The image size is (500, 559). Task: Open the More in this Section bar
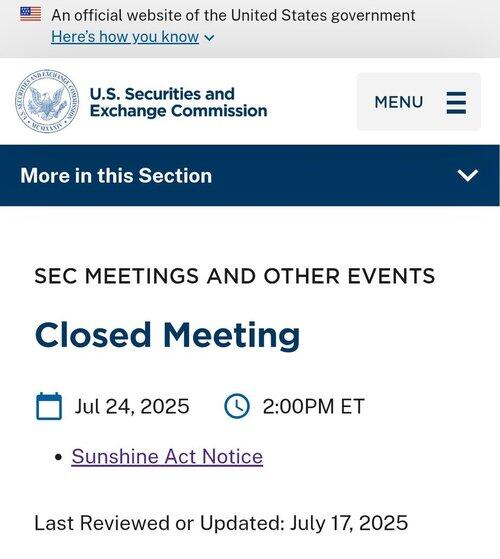250,175
